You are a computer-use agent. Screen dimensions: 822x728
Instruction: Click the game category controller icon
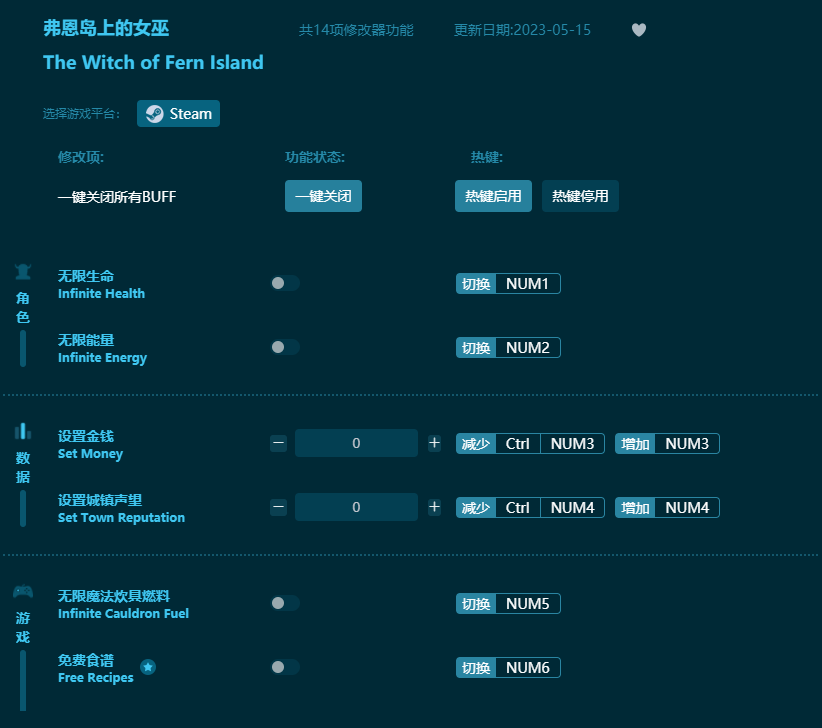tap(23, 591)
